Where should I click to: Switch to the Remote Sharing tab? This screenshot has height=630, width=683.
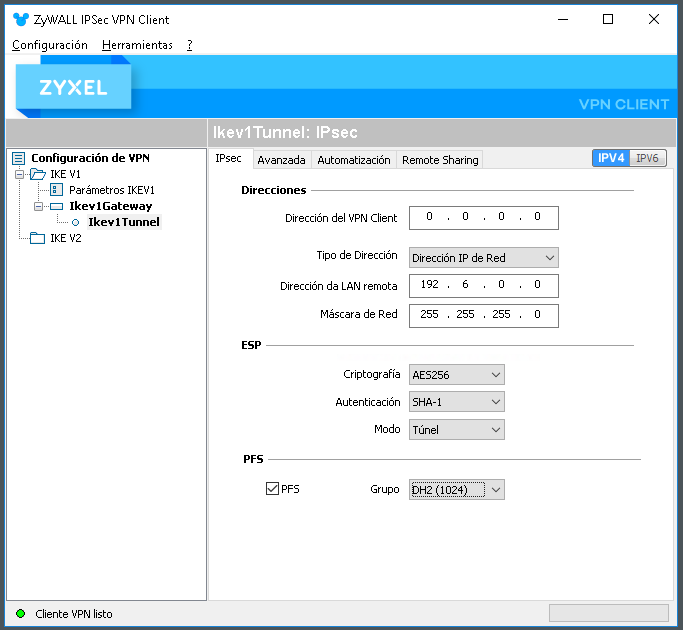(x=440, y=160)
